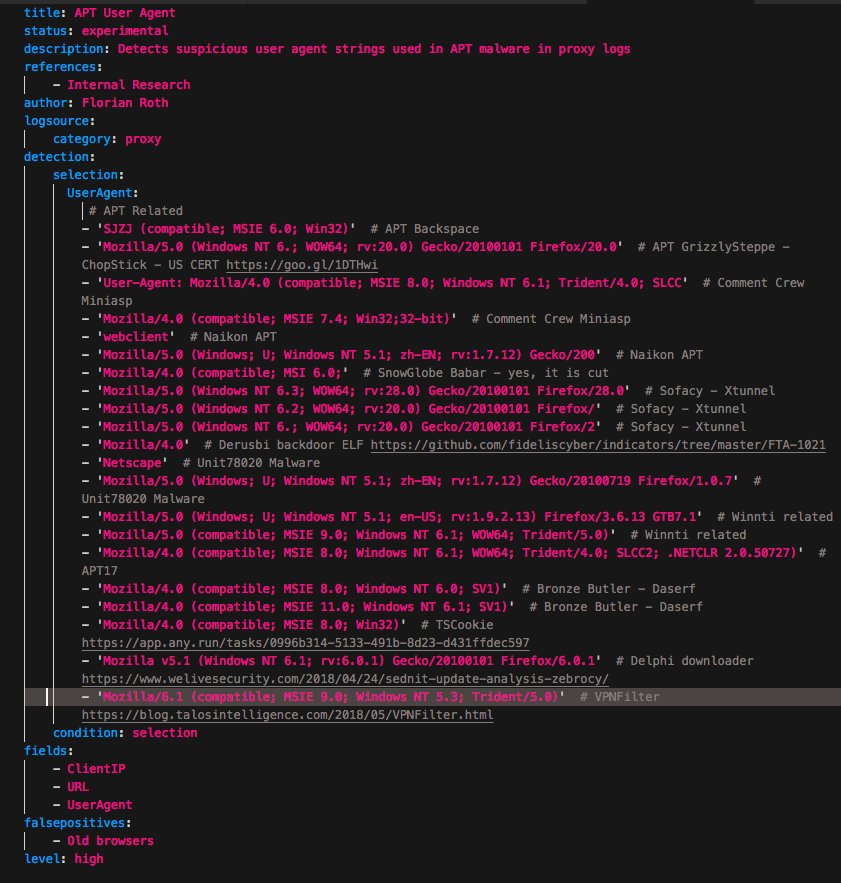Click the 'UserAgent:' key under selection

[x=103, y=193]
